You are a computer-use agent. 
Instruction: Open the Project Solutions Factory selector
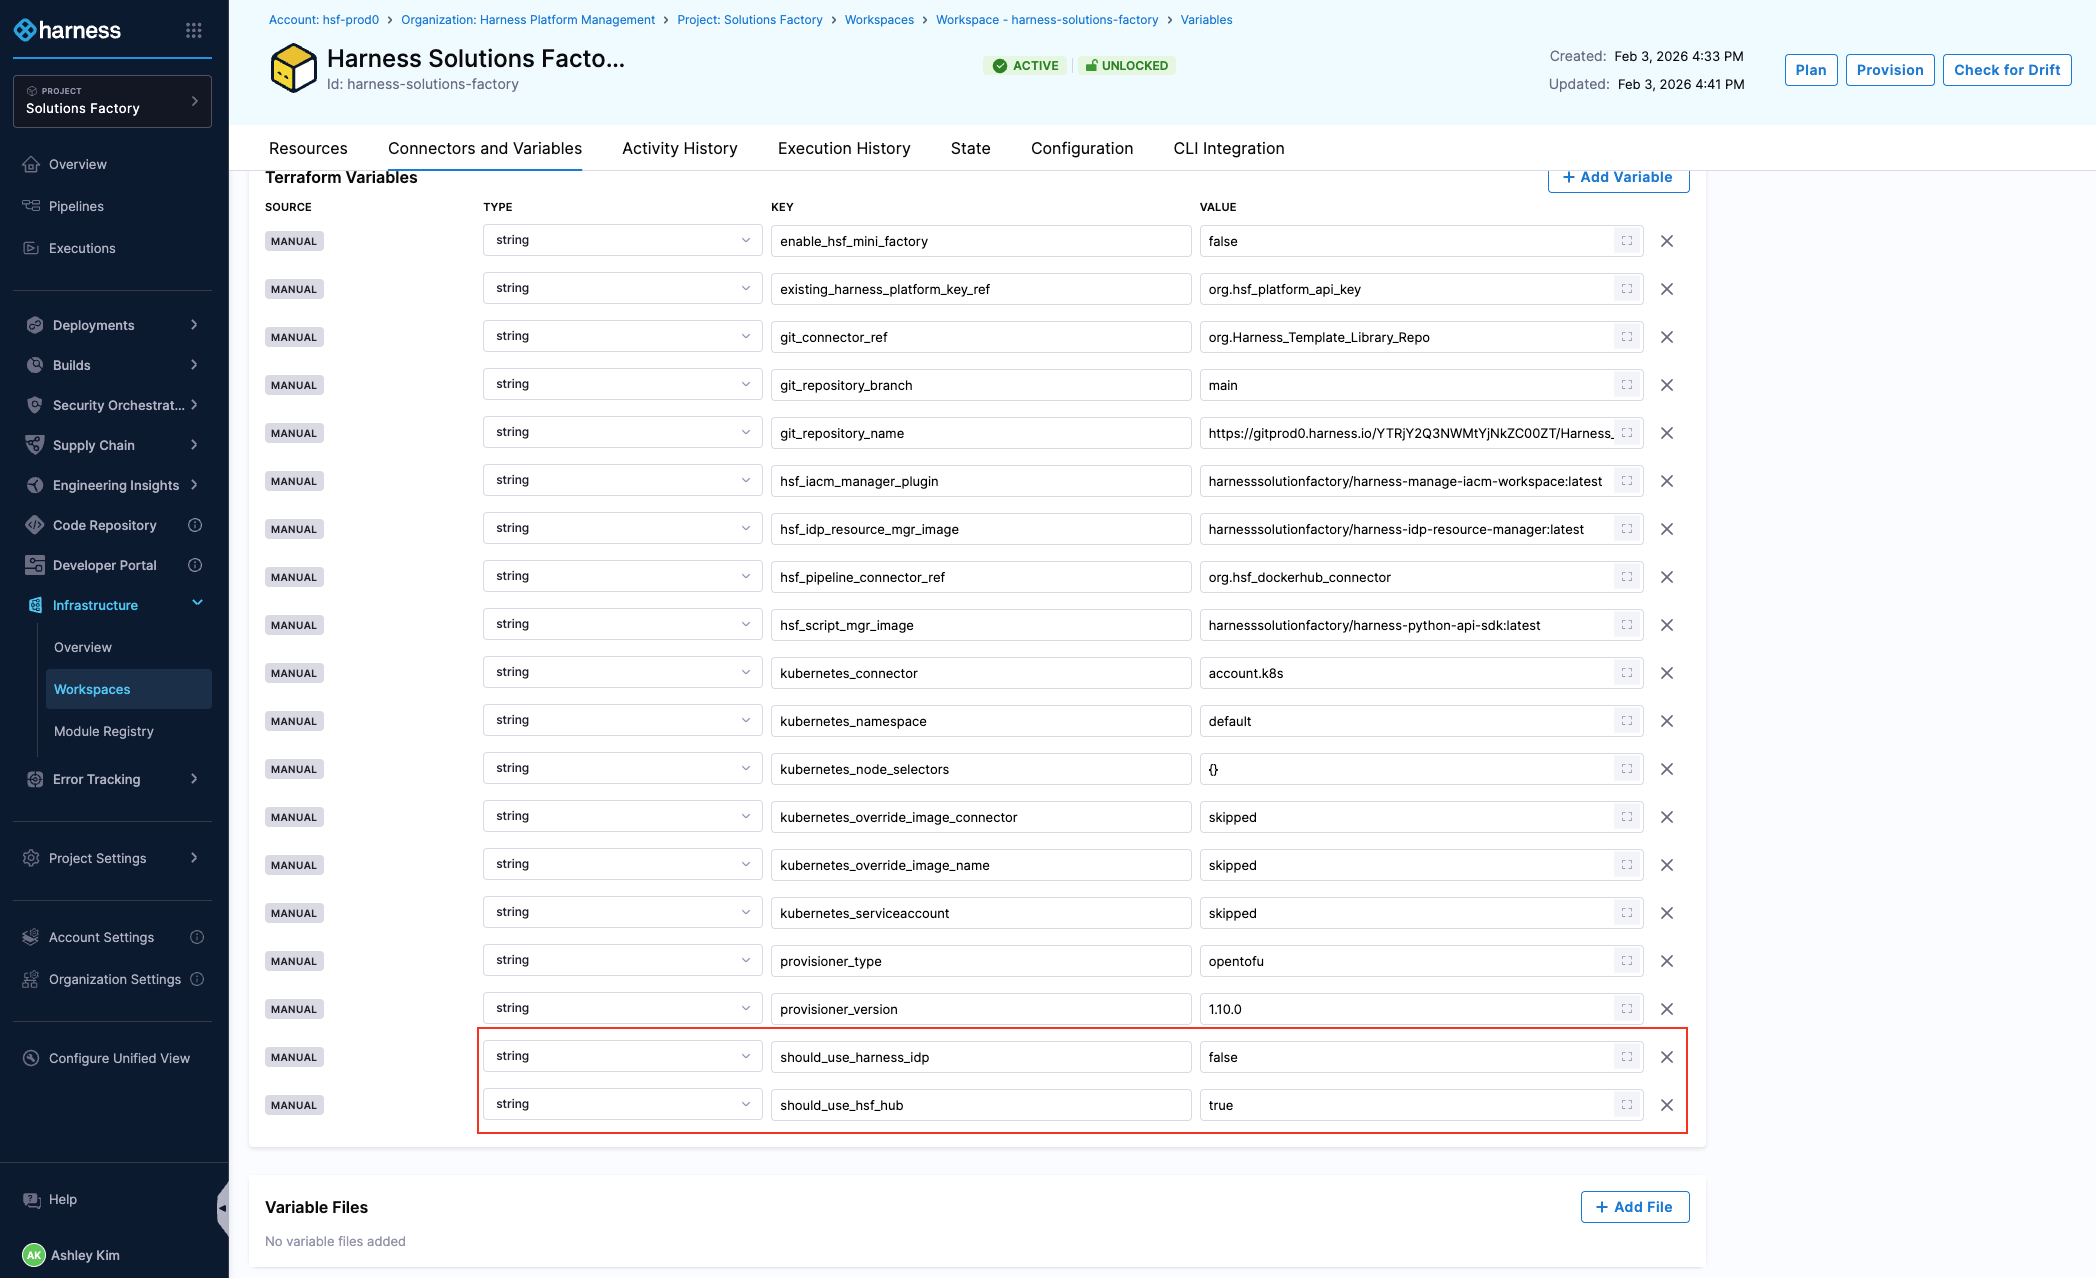click(x=112, y=101)
